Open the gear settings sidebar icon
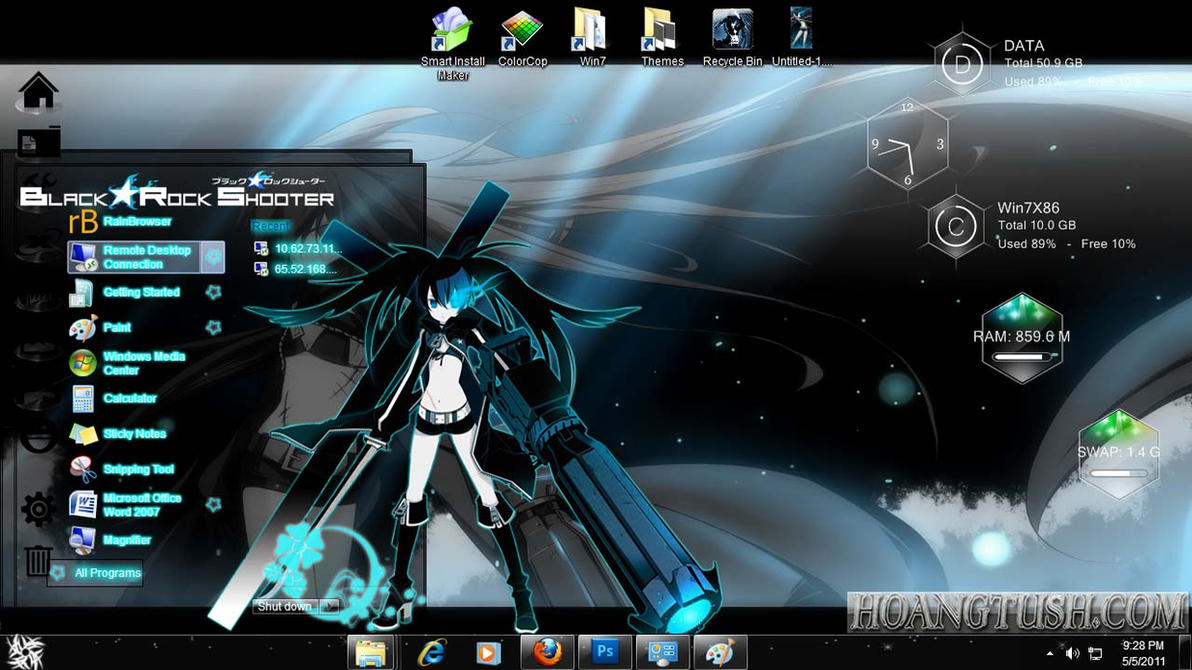The image size is (1192, 670). [37, 509]
